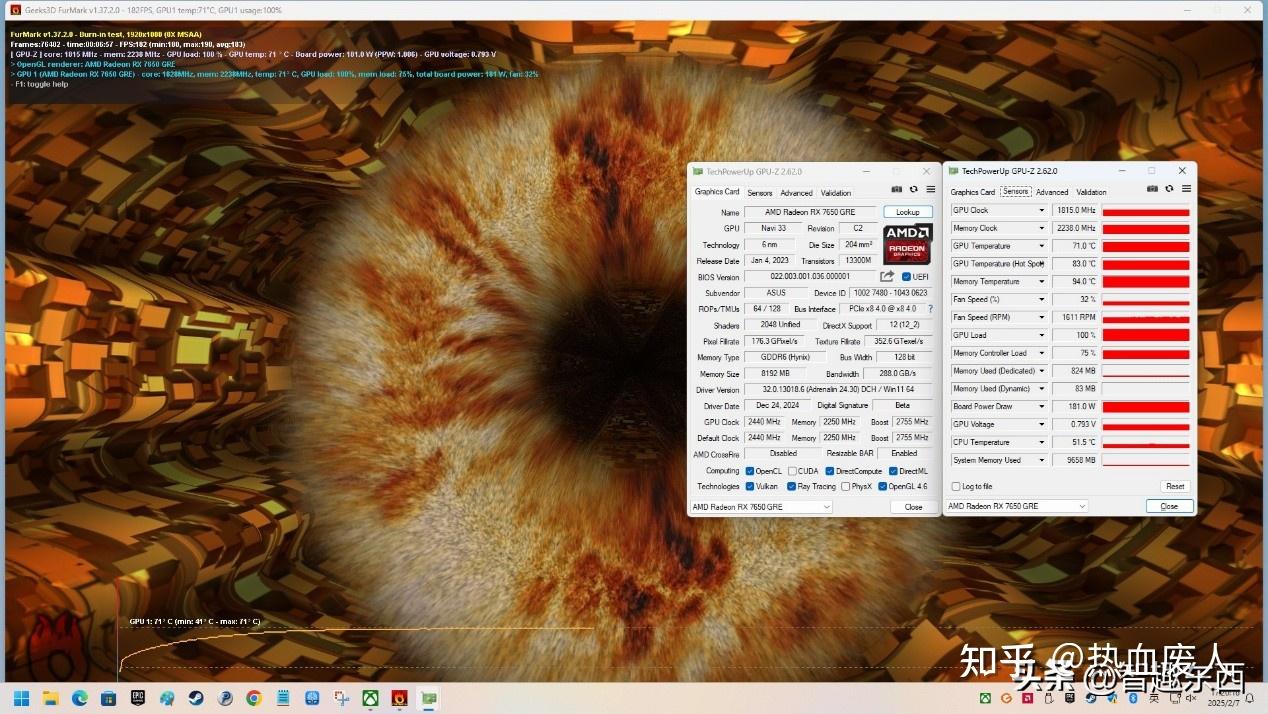Switch to the Validation tab
The height and width of the screenshot is (714, 1268).
click(835, 192)
